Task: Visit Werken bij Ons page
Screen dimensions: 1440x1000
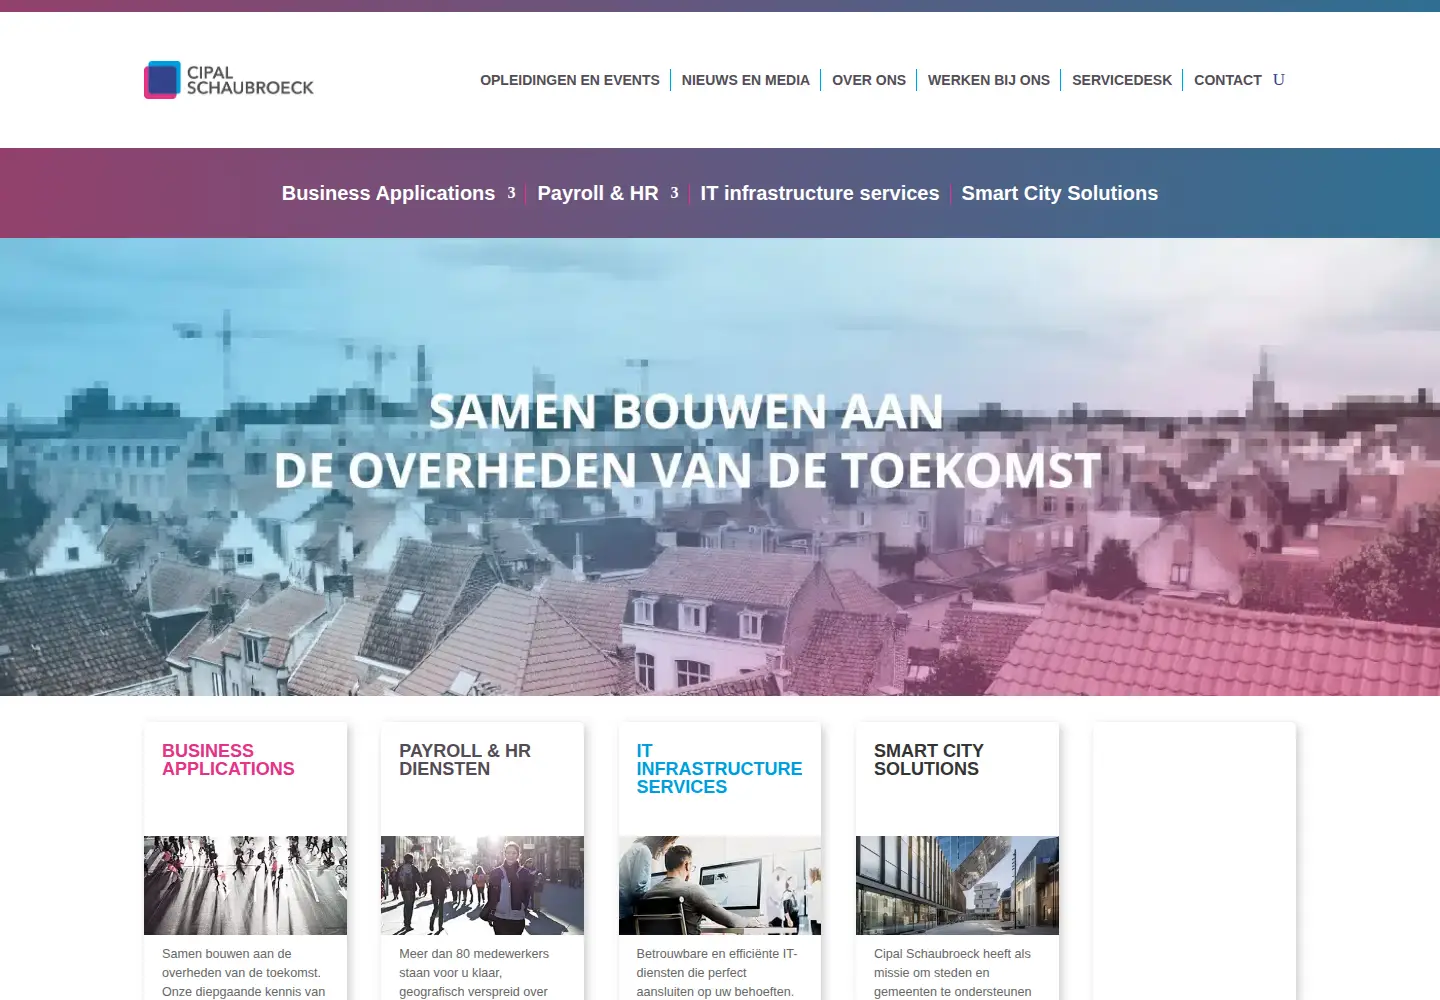Action: click(989, 80)
